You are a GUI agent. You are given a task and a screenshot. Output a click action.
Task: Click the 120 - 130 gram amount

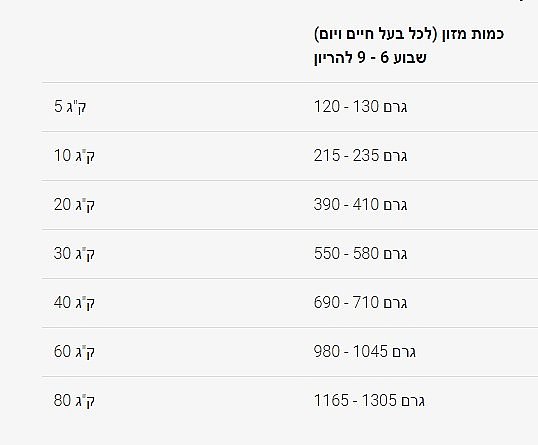point(360,107)
